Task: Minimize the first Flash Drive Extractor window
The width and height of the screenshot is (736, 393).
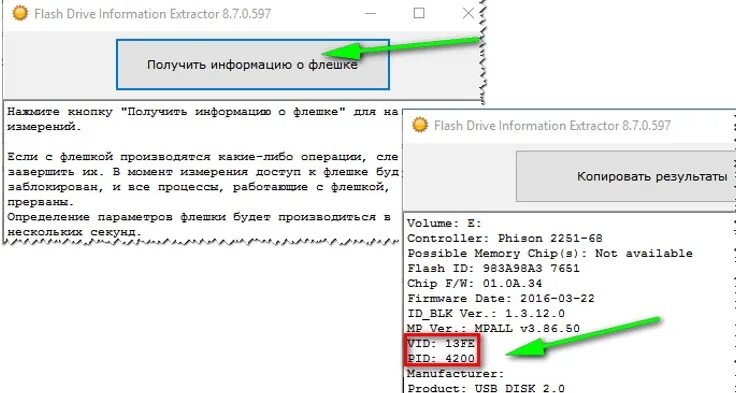Action: (x=370, y=14)
